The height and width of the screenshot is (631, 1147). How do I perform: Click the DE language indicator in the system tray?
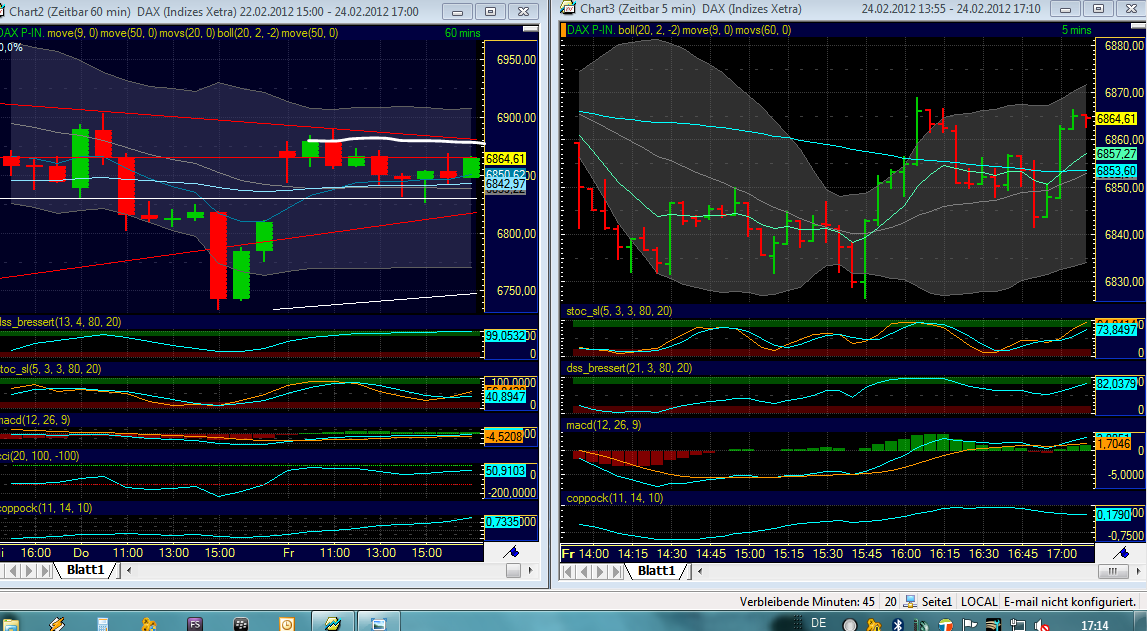817,623
